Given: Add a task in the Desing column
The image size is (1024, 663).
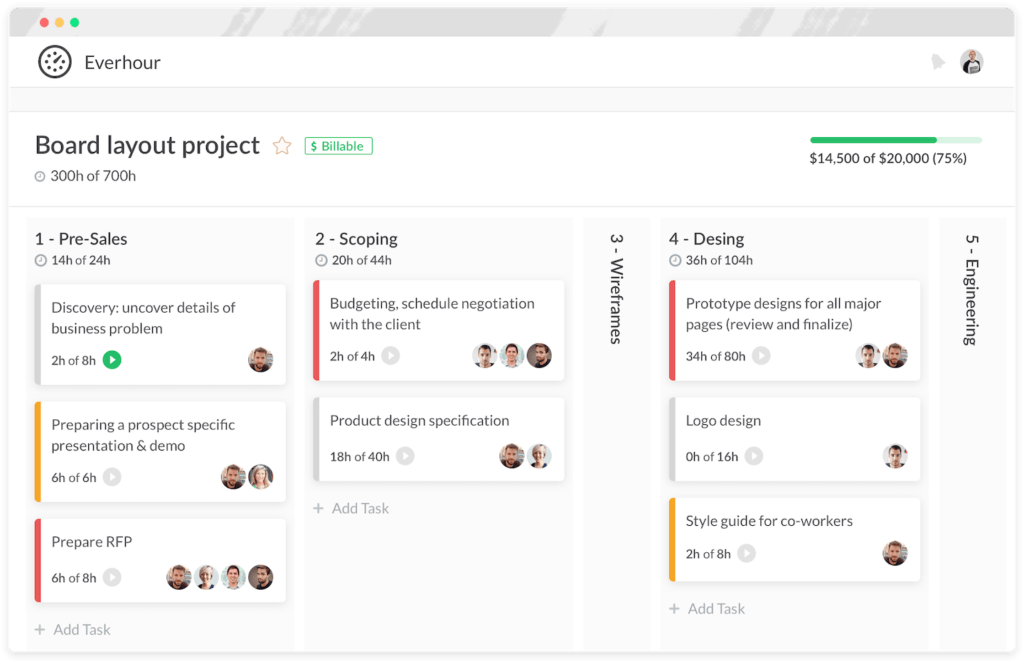Looking at the screenshot, I should tap(707, 608).
